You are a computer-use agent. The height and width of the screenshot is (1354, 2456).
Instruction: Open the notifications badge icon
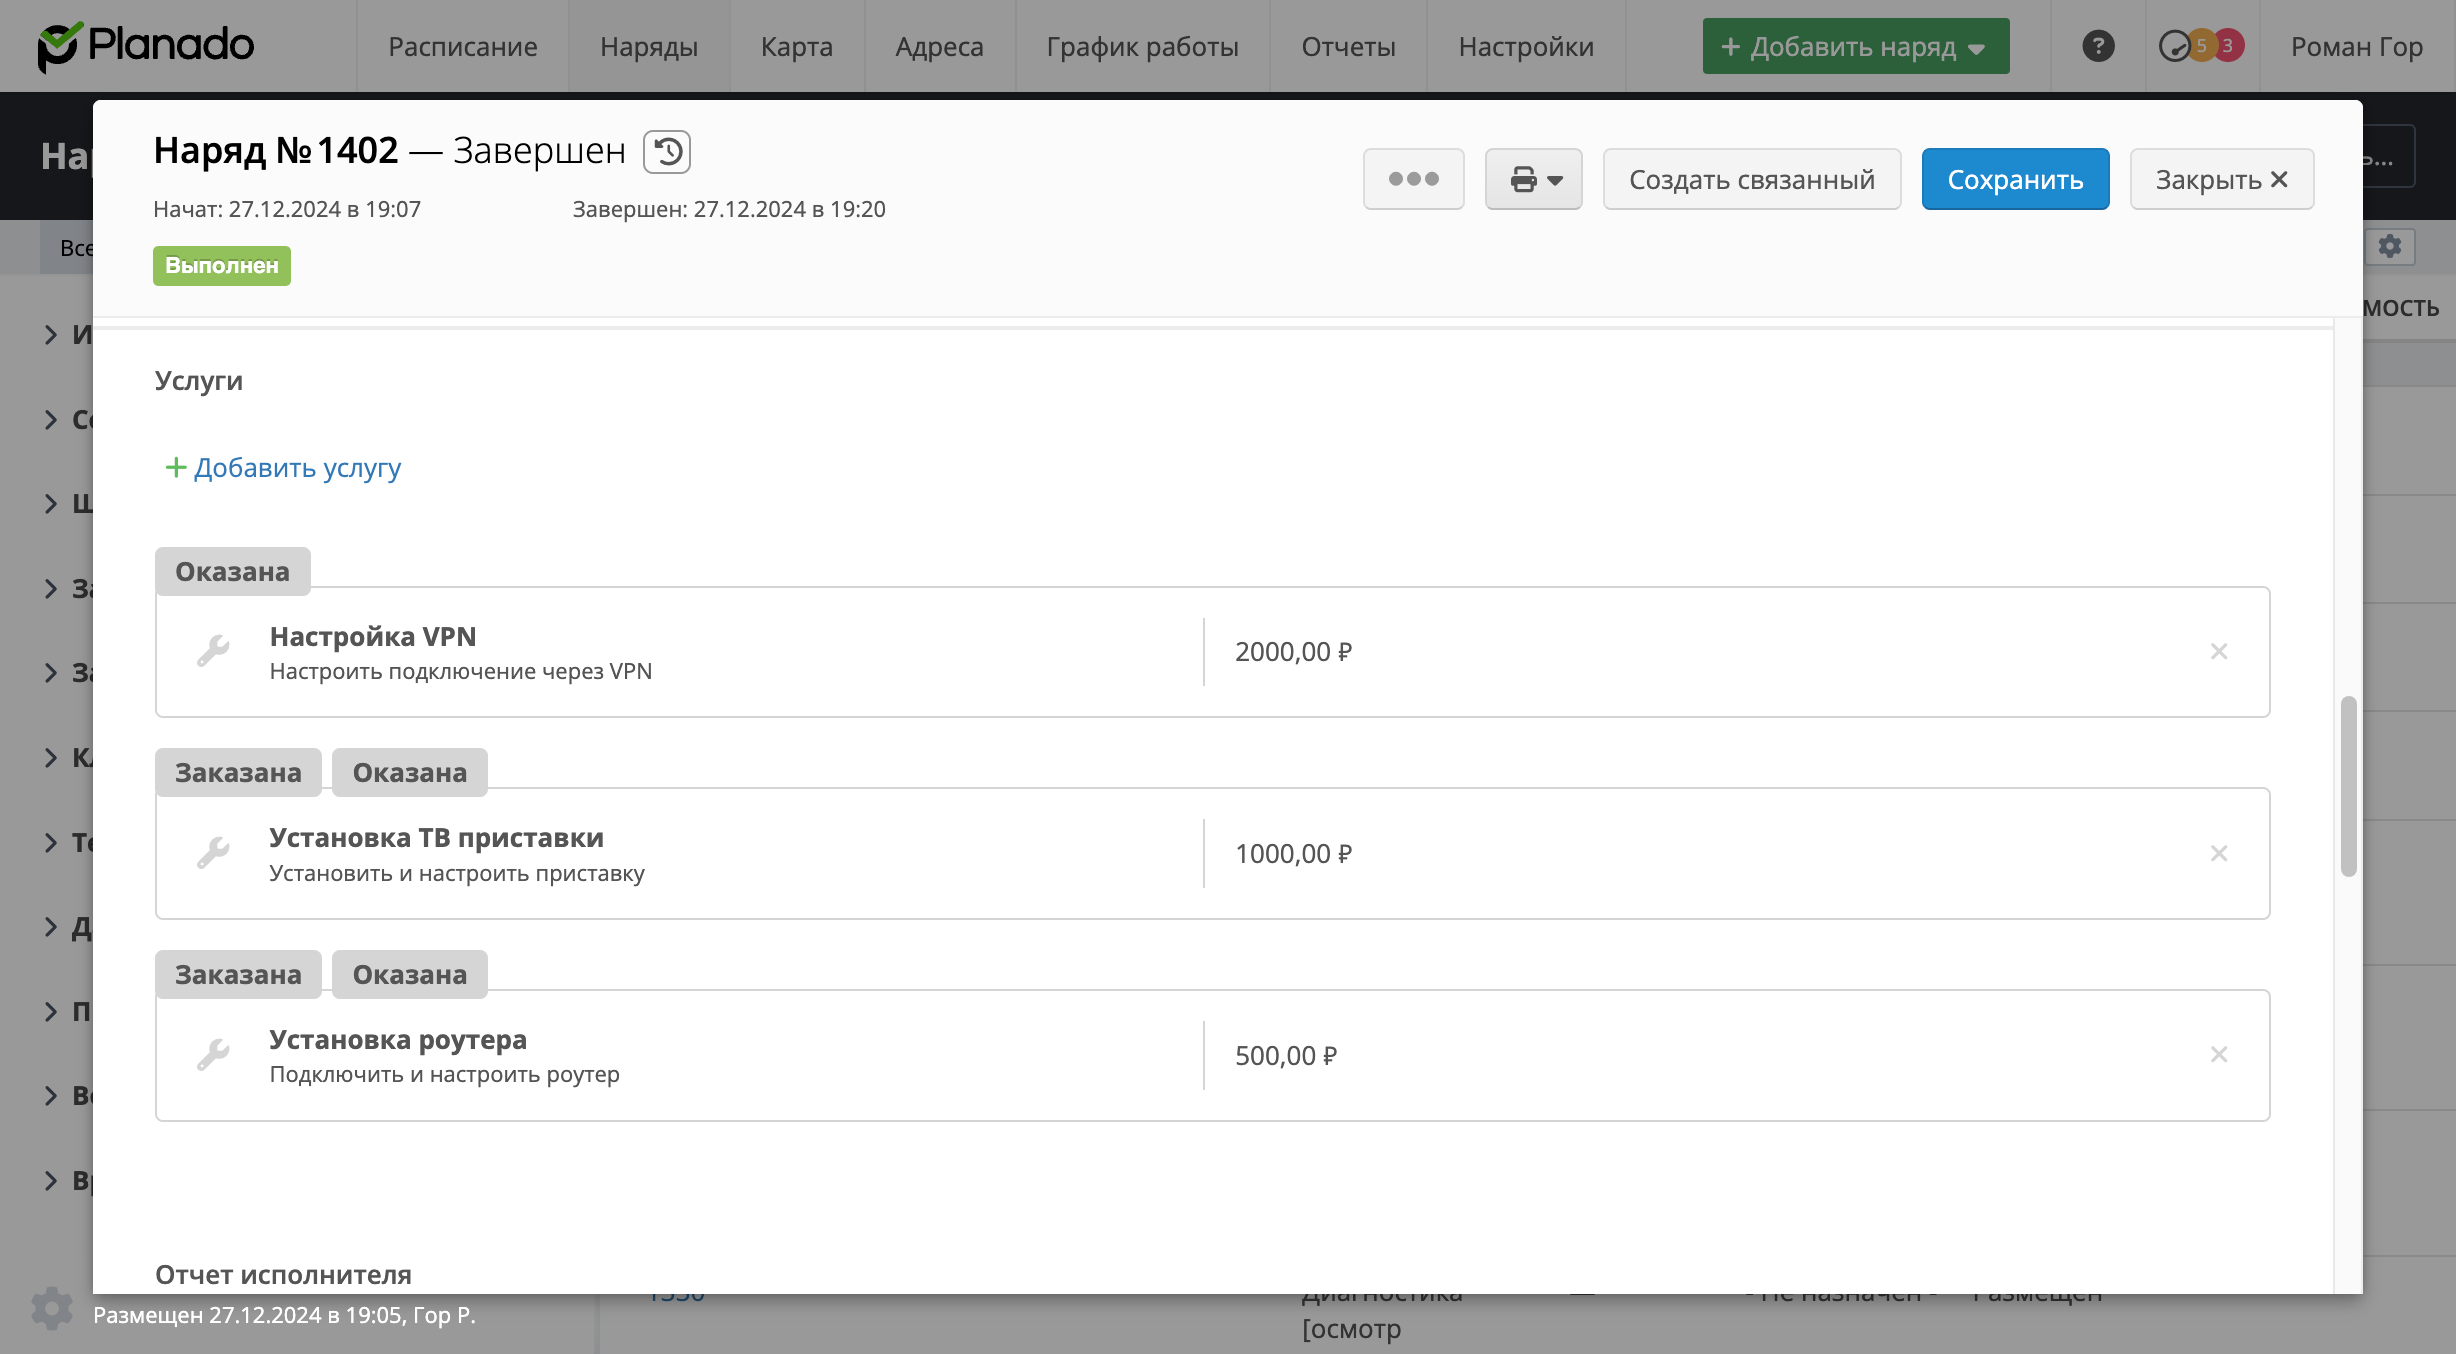(2200, 46)
